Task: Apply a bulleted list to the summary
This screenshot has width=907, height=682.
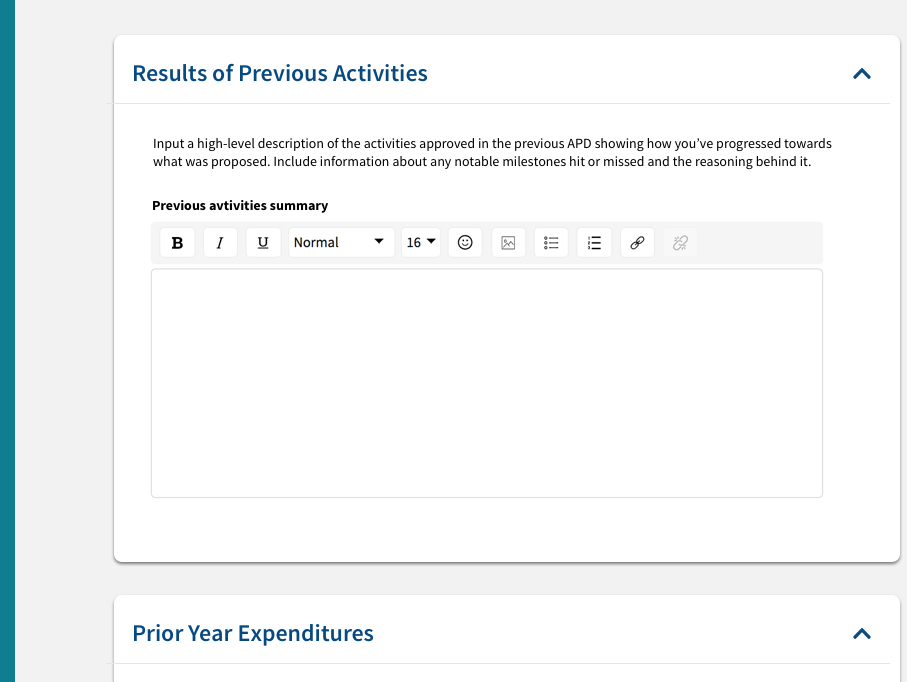Action: pyautogui.click(x=551, y=242)
